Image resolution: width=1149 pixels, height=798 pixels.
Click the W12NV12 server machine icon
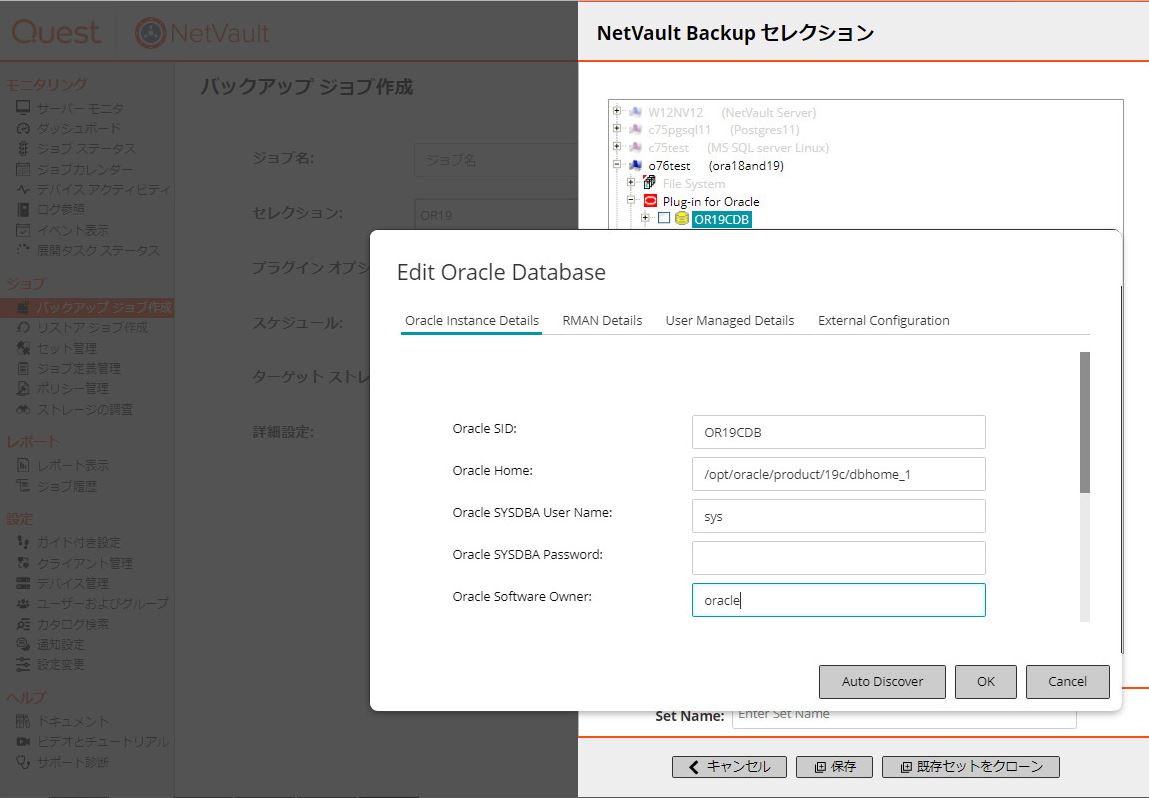635,111
